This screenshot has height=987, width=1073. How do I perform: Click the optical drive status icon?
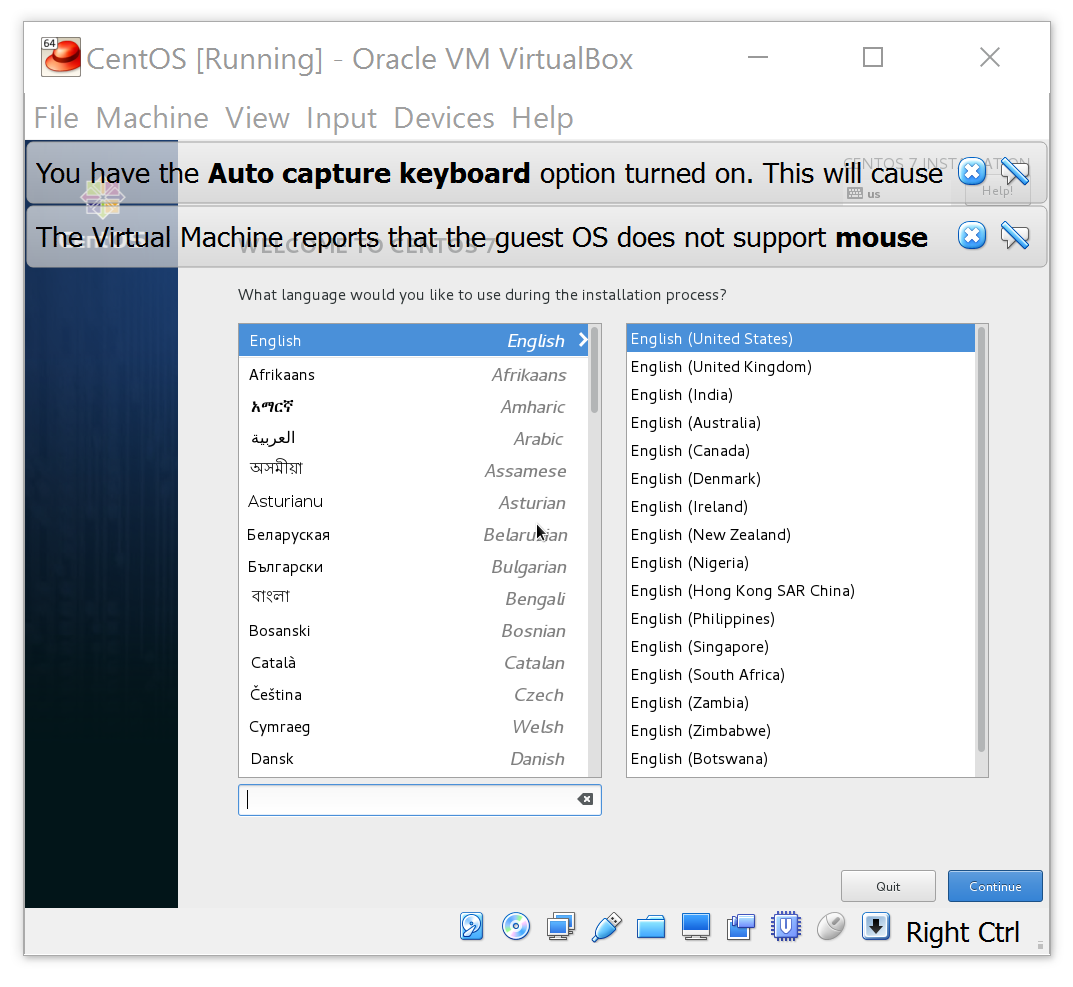(516, 927)
